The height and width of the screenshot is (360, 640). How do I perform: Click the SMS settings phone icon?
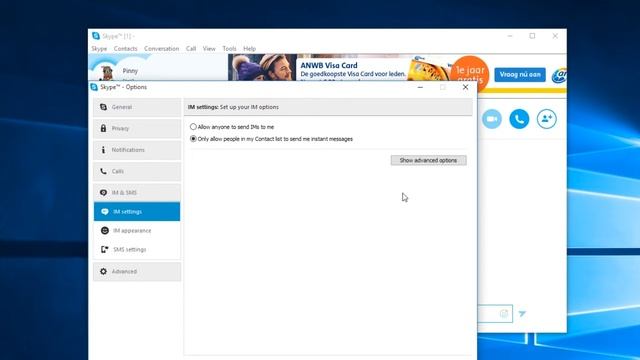104,249
